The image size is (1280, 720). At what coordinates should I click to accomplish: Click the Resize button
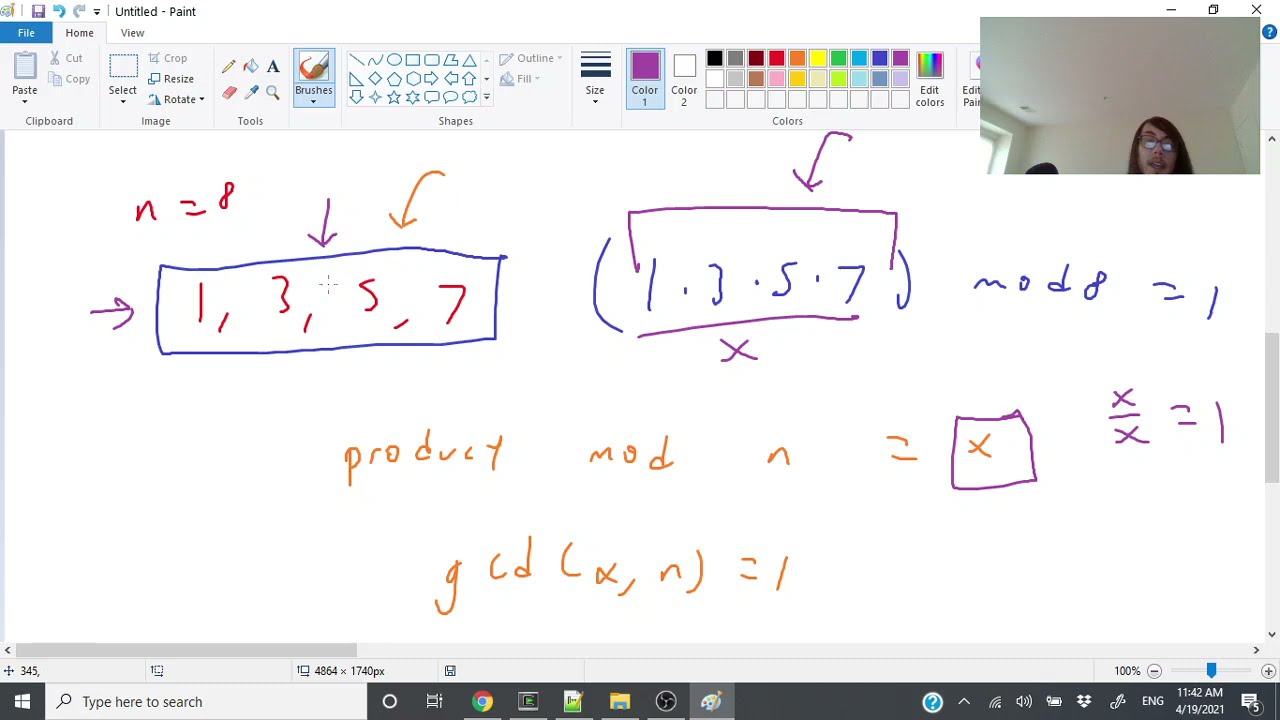click(171, 79)
